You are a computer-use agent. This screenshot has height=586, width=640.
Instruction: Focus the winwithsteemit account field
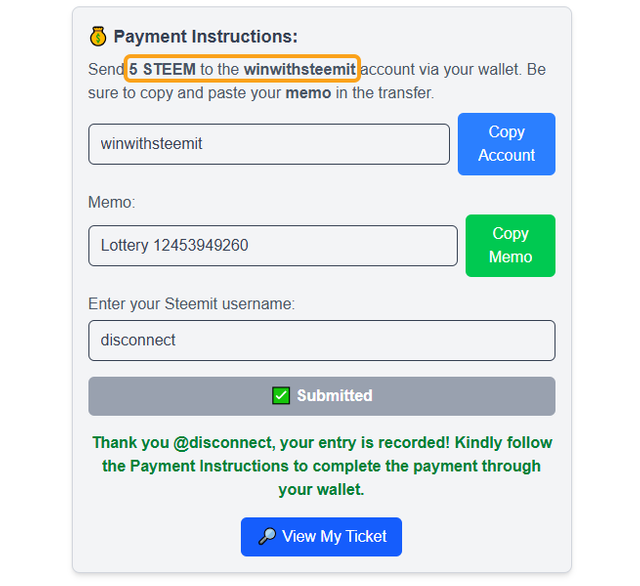click(269, 144)
